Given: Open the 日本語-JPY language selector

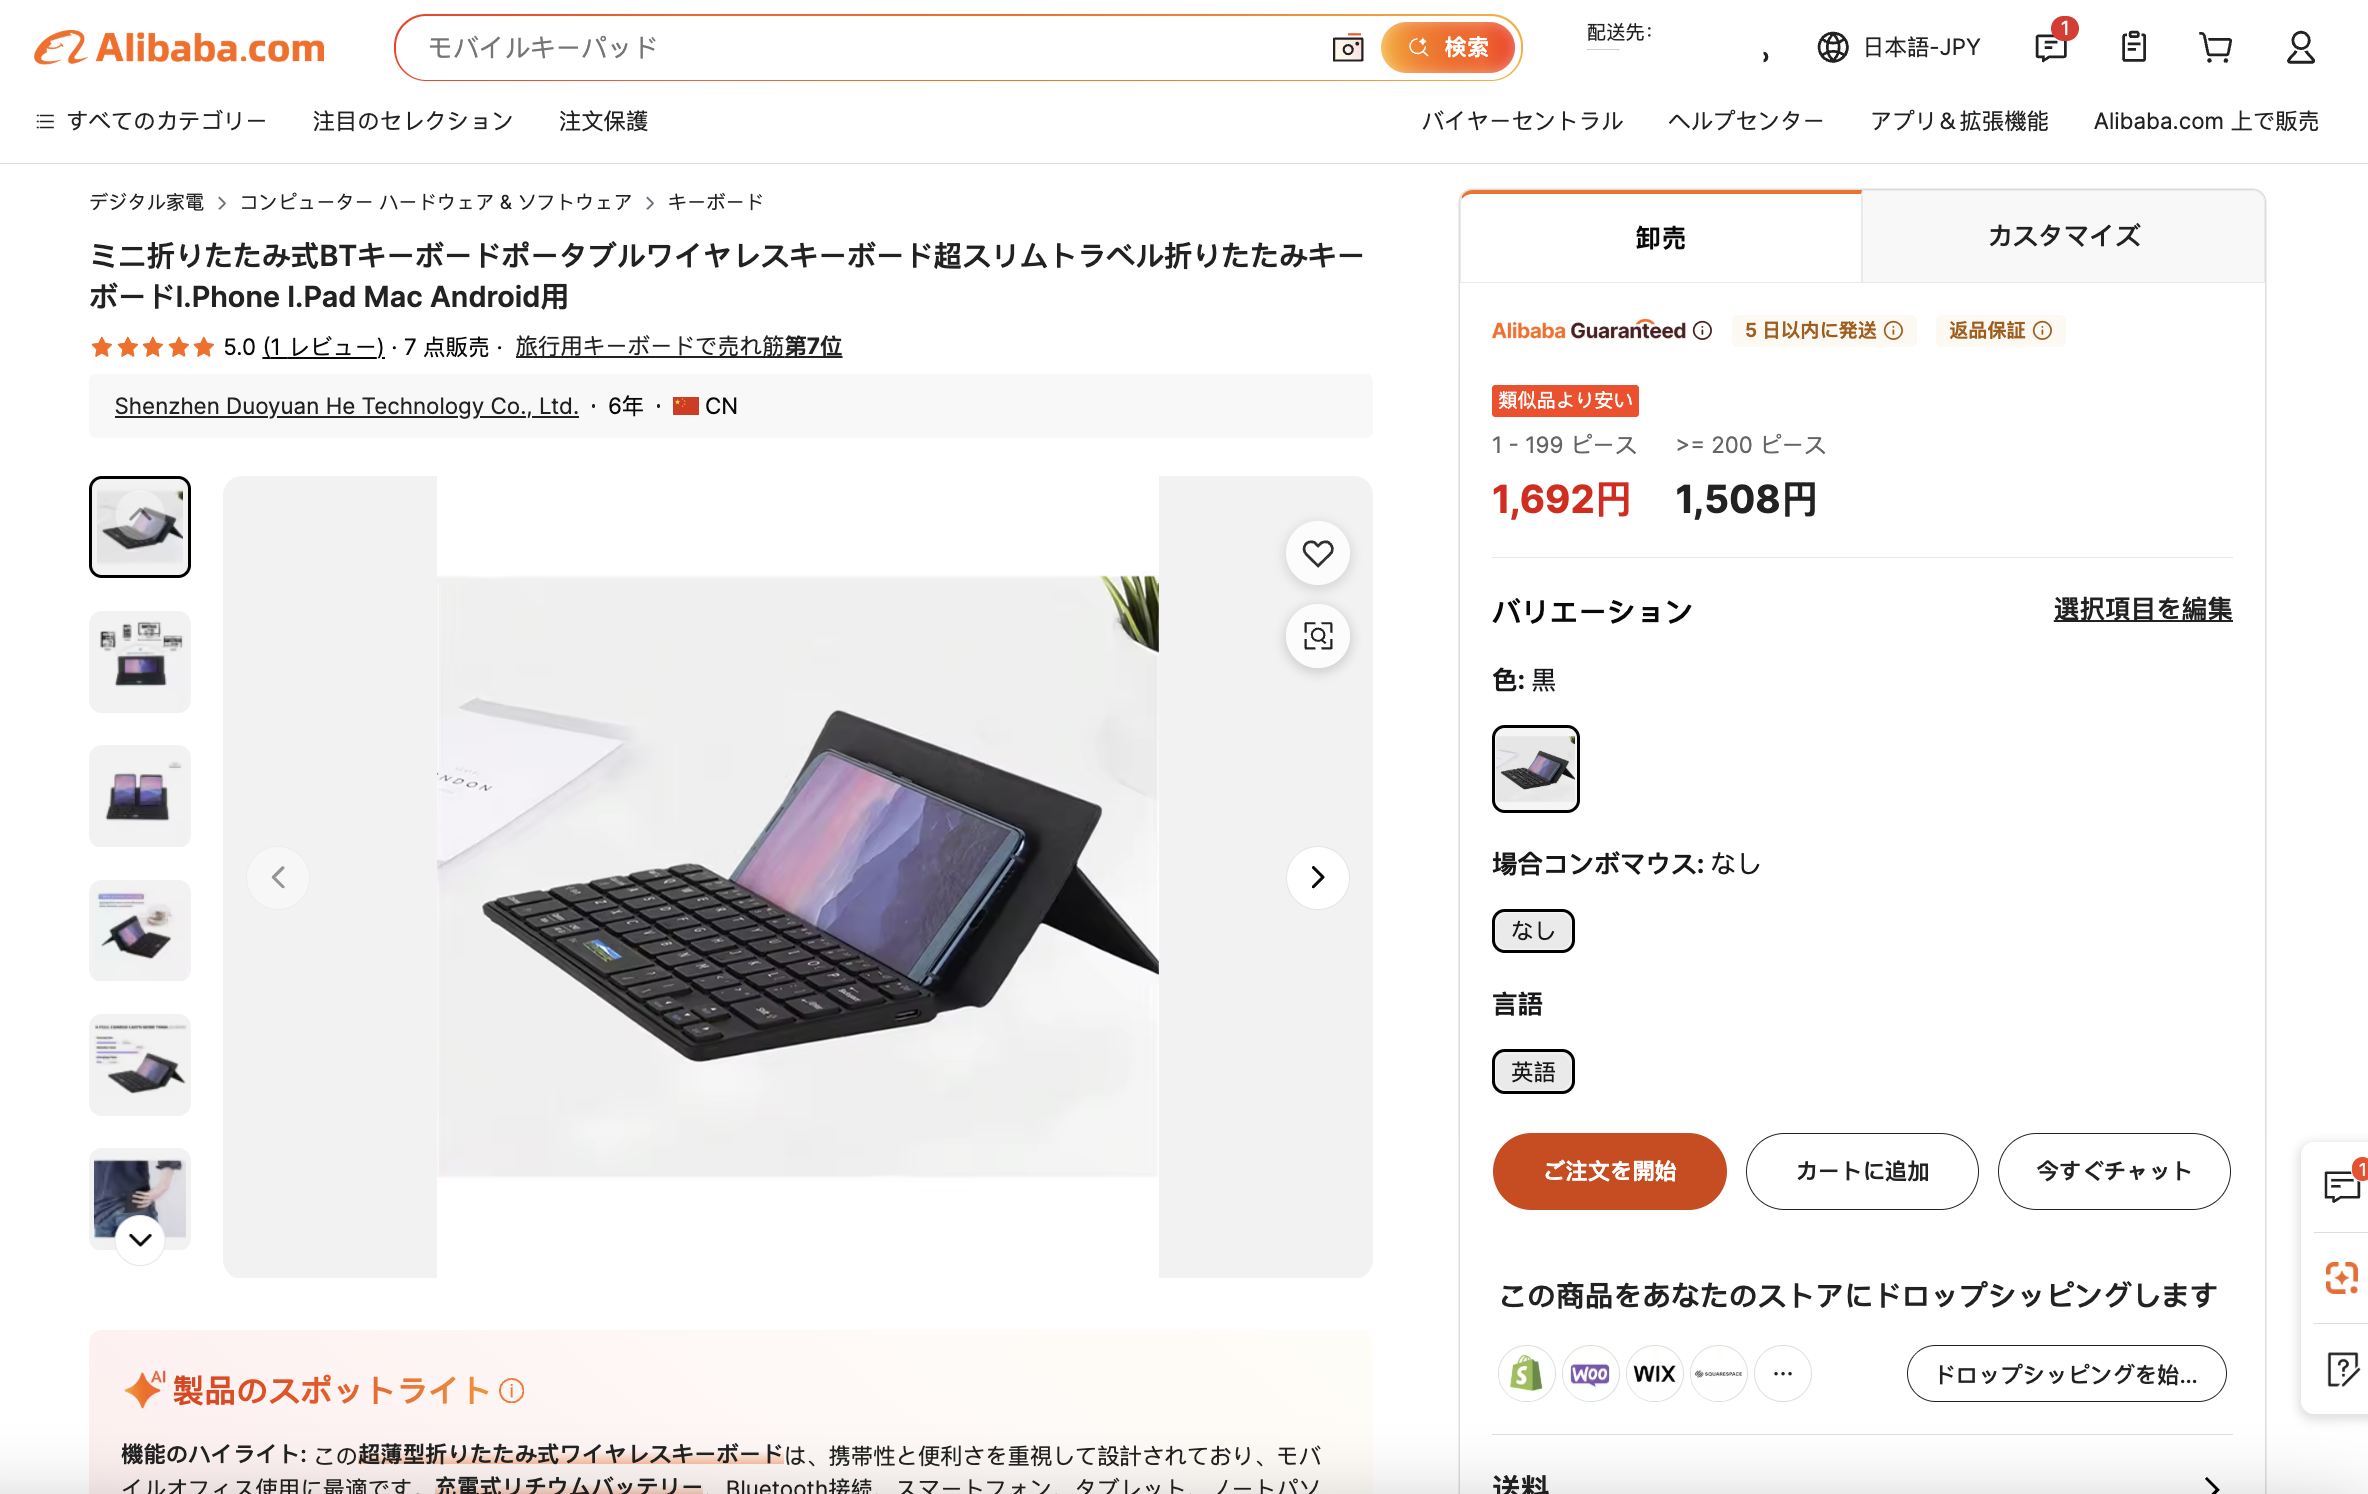Looking at the screenshot, I should [1898, 47].
